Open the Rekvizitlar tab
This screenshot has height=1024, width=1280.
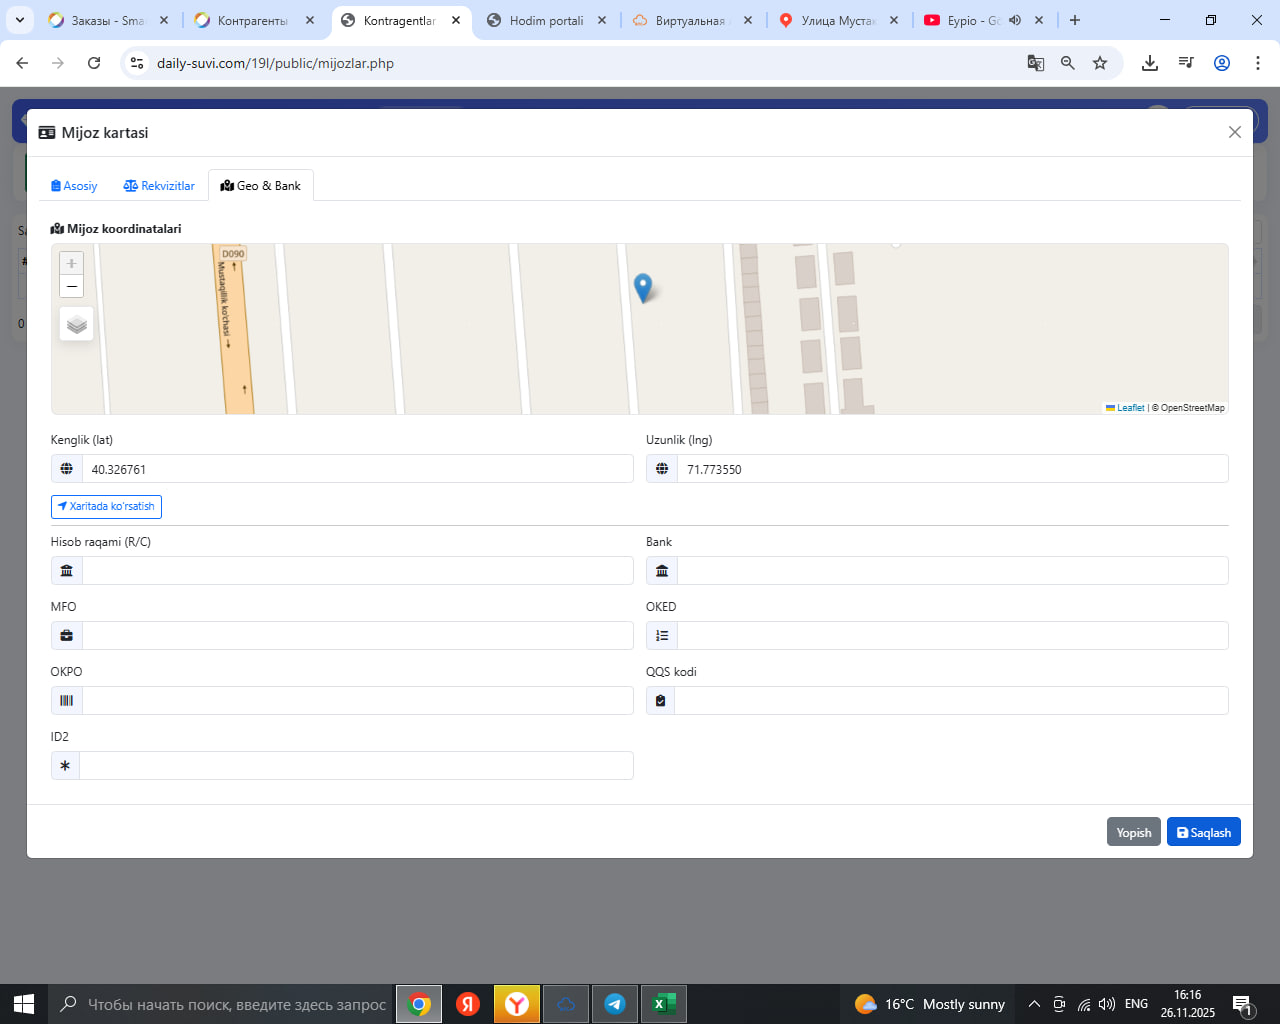(x=159, y=186)
